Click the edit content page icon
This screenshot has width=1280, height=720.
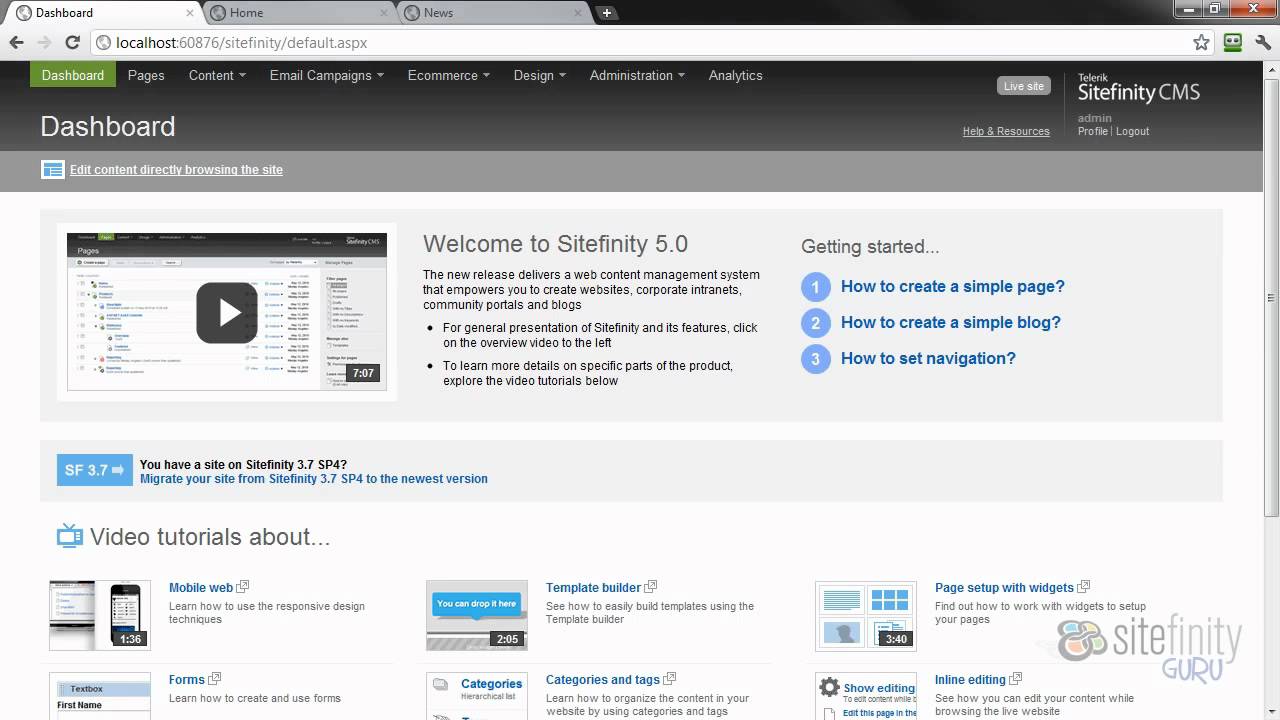click(53, 170)
